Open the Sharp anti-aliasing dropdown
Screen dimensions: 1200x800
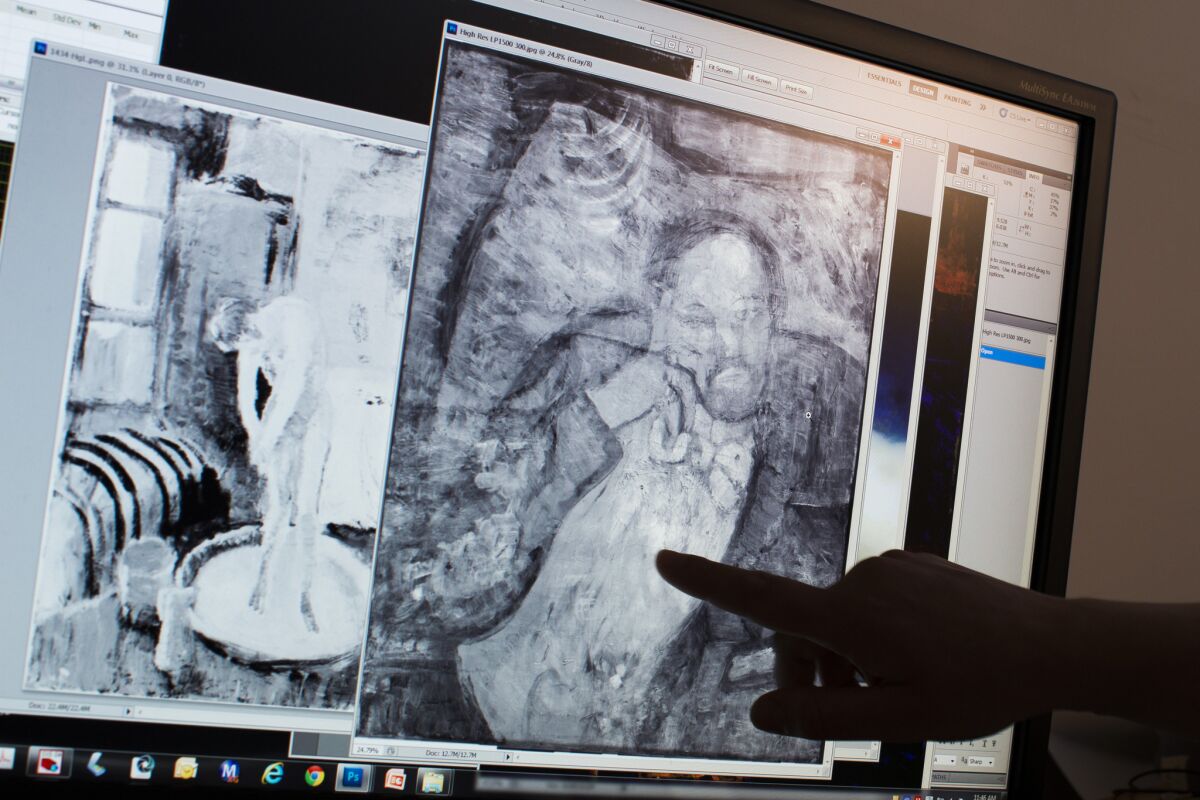coord(981,761)
